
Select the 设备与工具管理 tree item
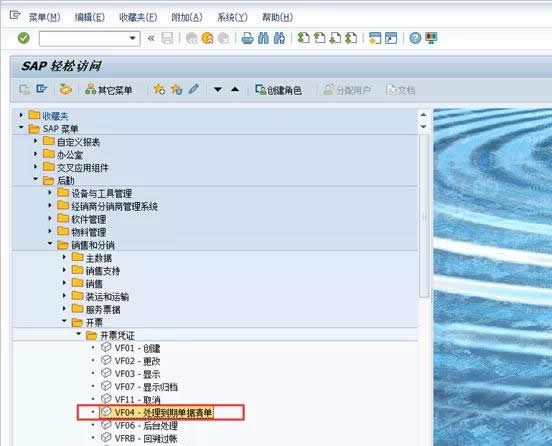101,193
